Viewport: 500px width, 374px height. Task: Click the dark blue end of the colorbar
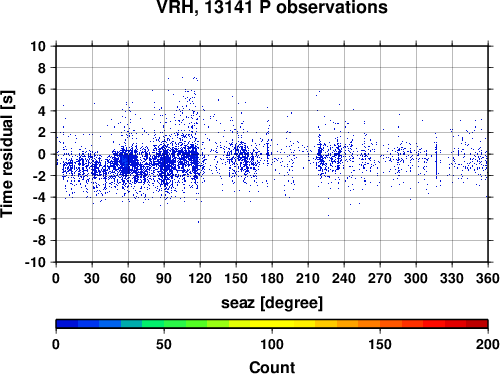point(67,324)
